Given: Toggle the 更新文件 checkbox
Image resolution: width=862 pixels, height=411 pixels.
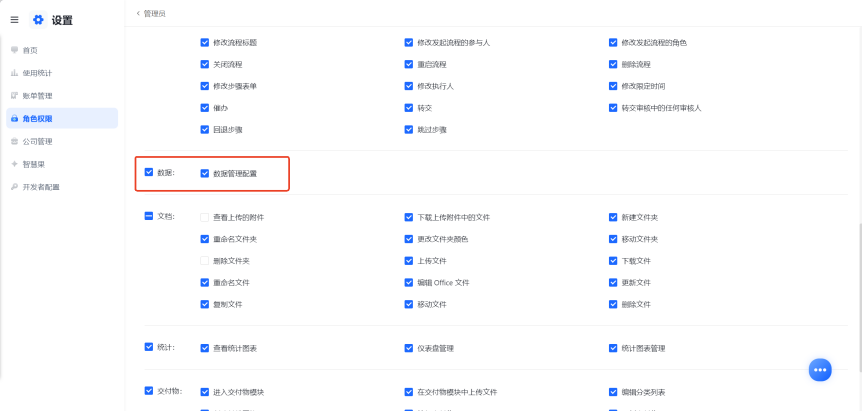Looking at the screenshot, I should tap(613, 282).
